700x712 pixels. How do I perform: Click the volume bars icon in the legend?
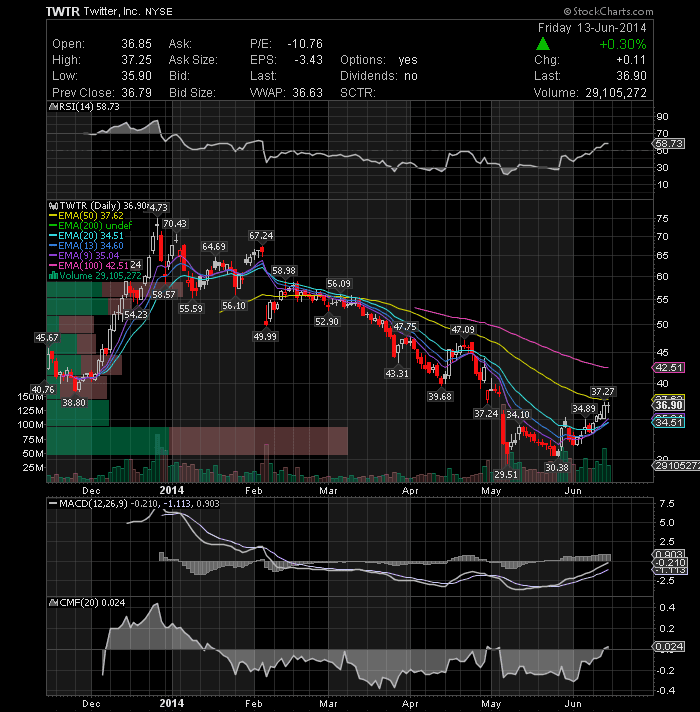click(53, 275)
